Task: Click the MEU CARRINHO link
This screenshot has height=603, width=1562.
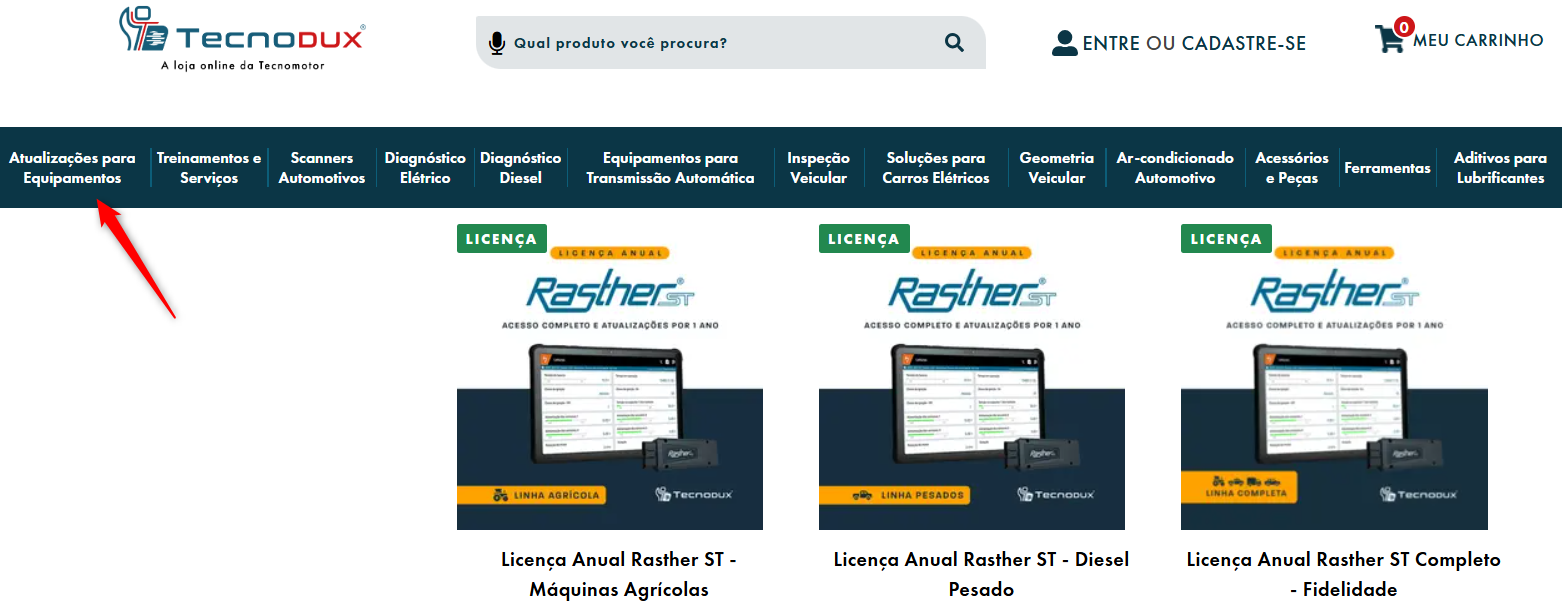Action: (x=1478, y=40)
